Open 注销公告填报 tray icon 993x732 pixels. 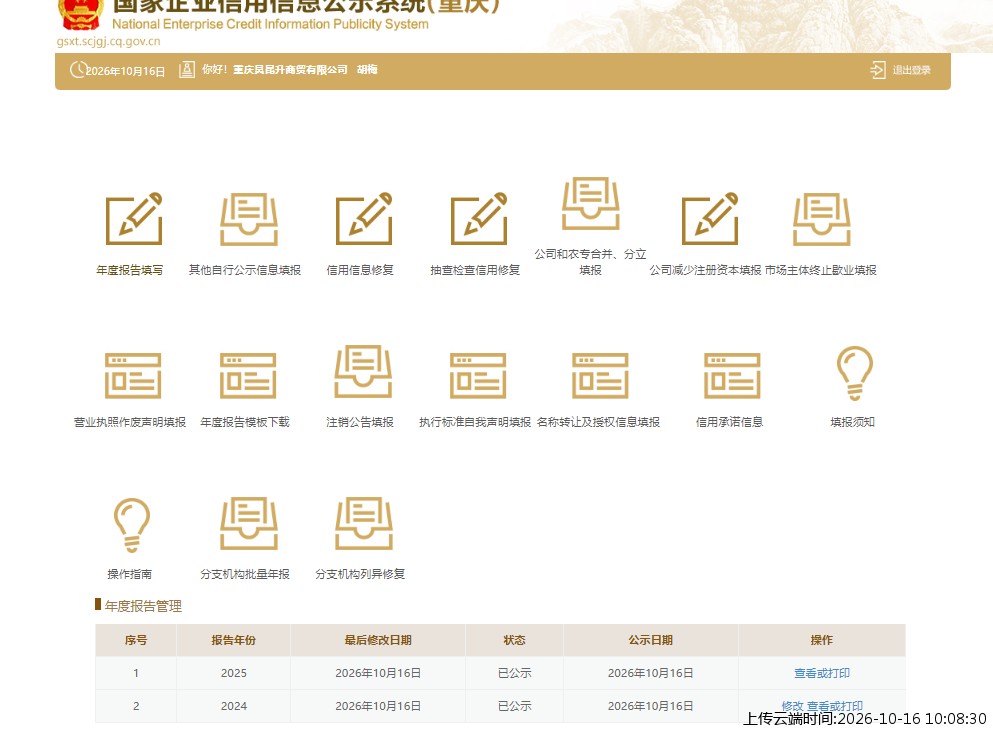click(364, 371)
